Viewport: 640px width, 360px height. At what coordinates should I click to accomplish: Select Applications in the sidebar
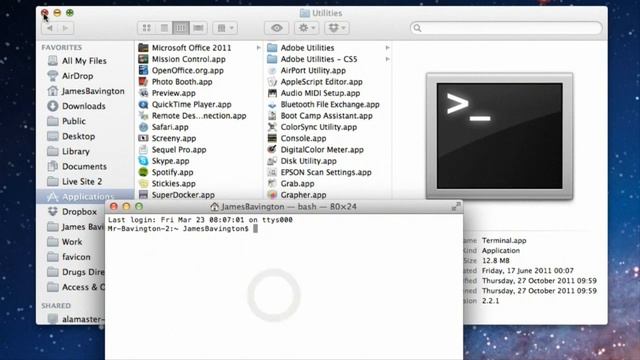(85, 197)
